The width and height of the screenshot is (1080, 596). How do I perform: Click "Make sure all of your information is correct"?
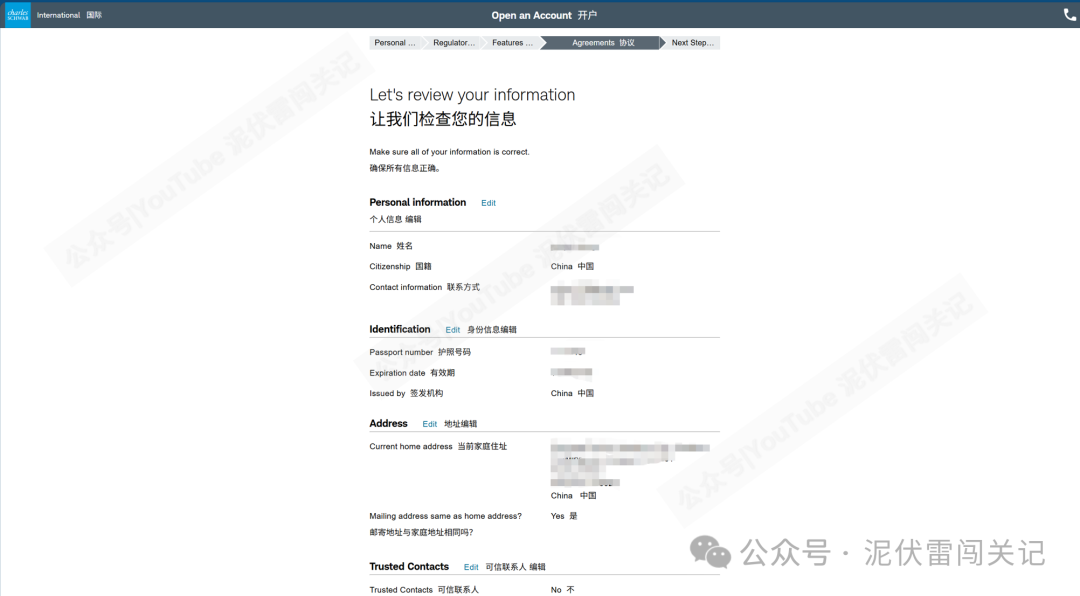tap(449, 152)
